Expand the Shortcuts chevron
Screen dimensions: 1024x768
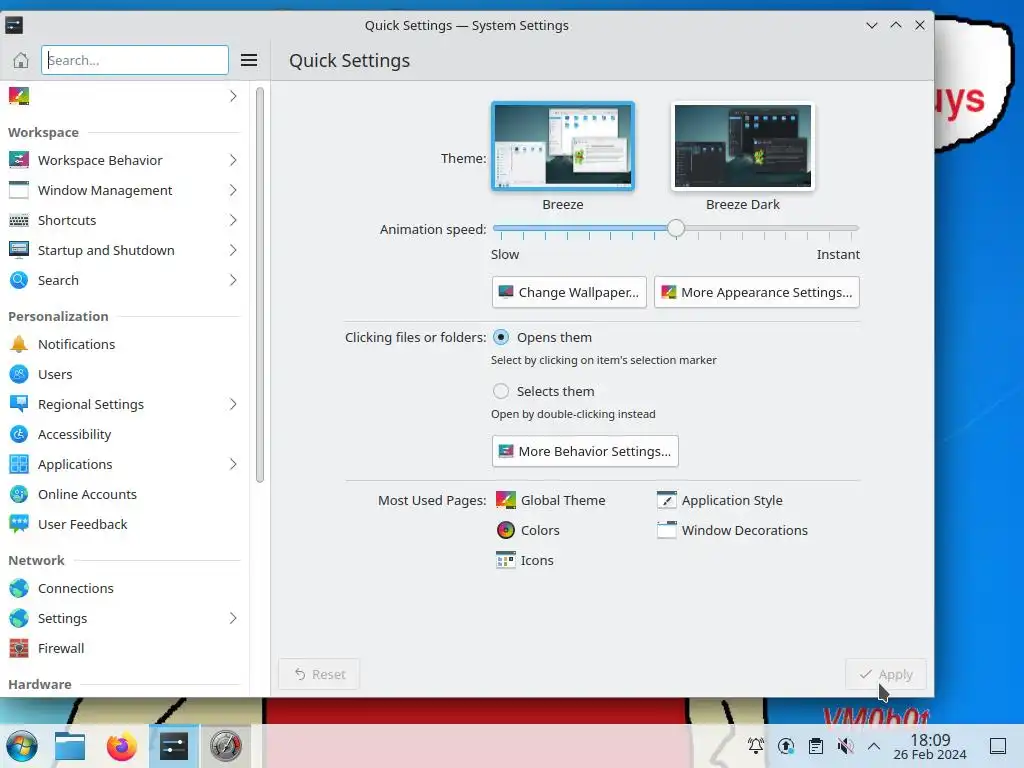tap(233, 220)
